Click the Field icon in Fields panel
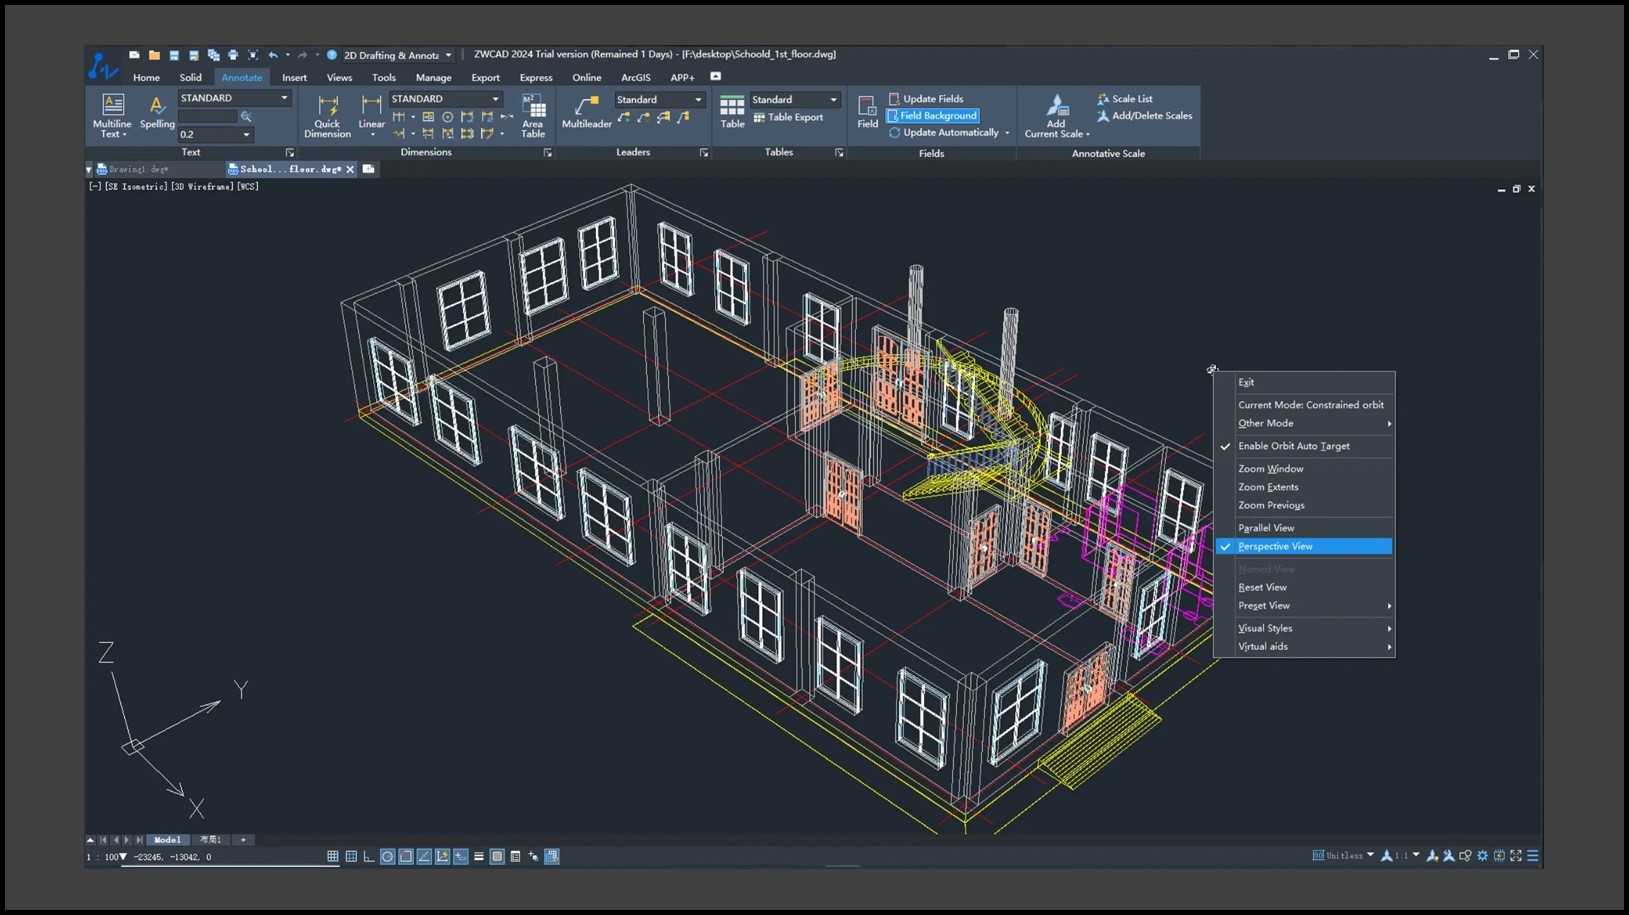The width and height of the screenshot is (1629, 915). coord(867,108)
